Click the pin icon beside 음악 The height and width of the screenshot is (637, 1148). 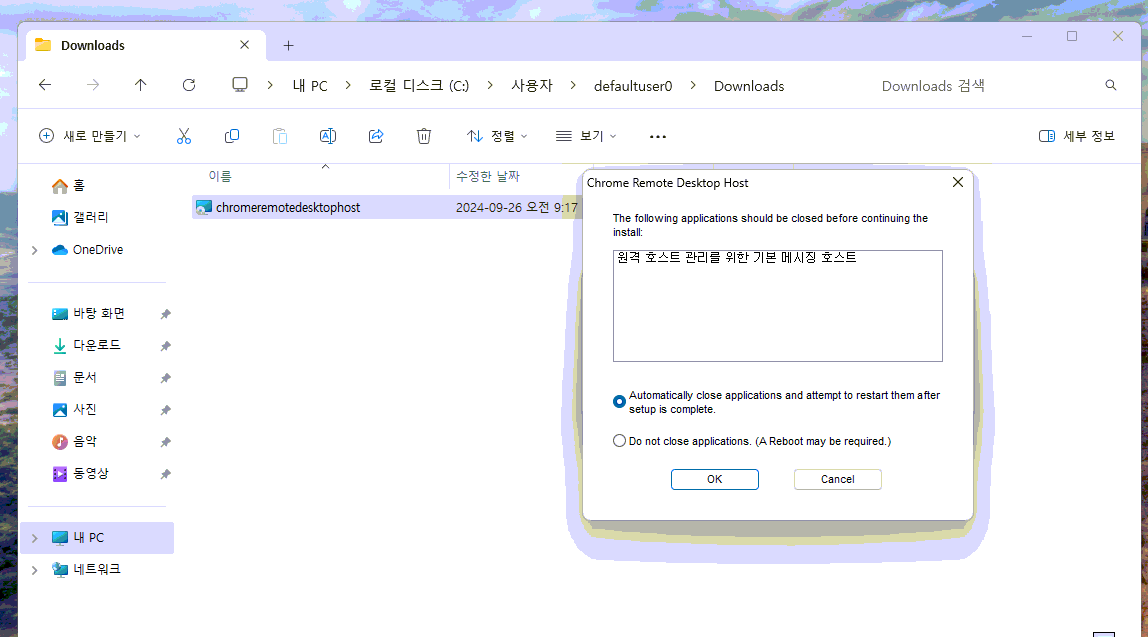pos(165,442)
